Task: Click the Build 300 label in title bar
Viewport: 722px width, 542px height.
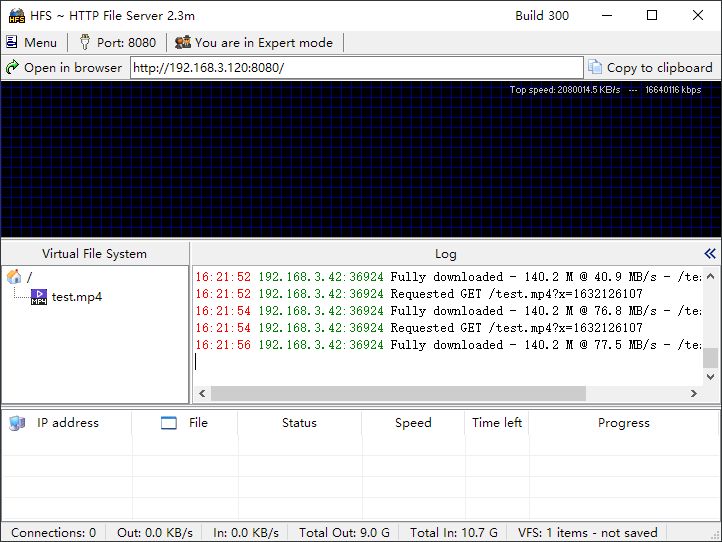Action: (x=542, y=16)
